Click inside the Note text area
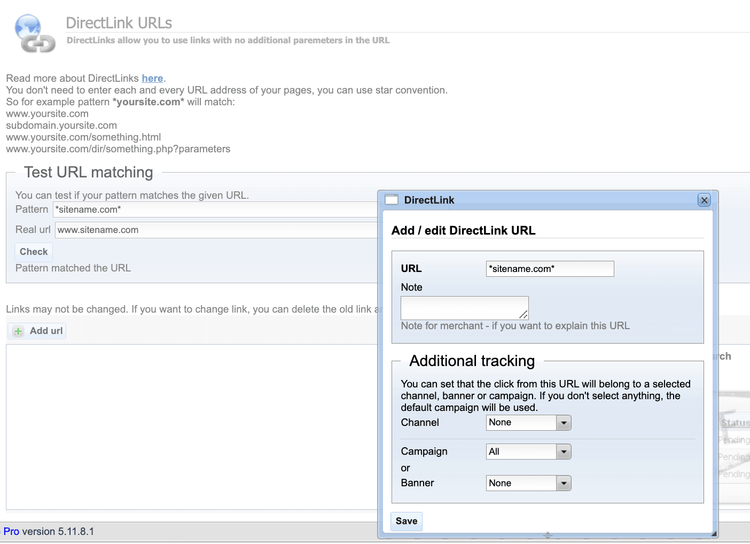This screenshot has width=750, height=544. (x=464, y=307)
